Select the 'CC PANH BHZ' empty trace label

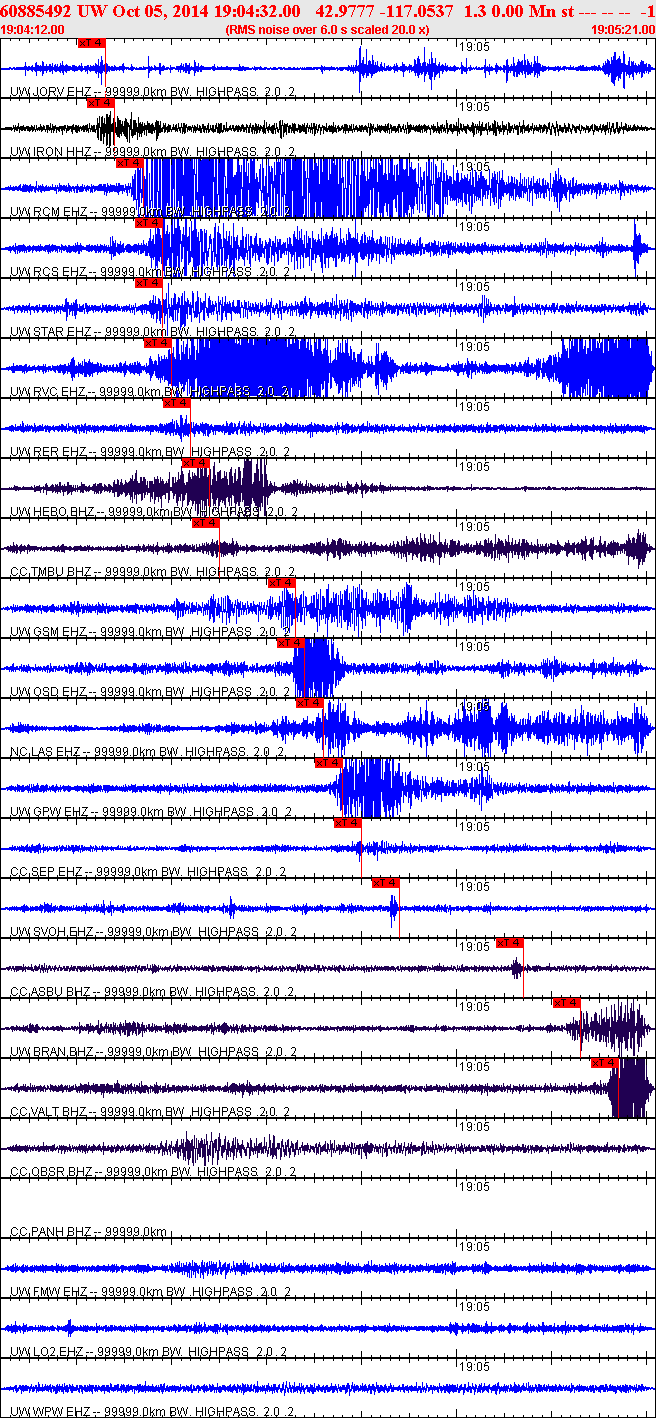[50, 1232]
